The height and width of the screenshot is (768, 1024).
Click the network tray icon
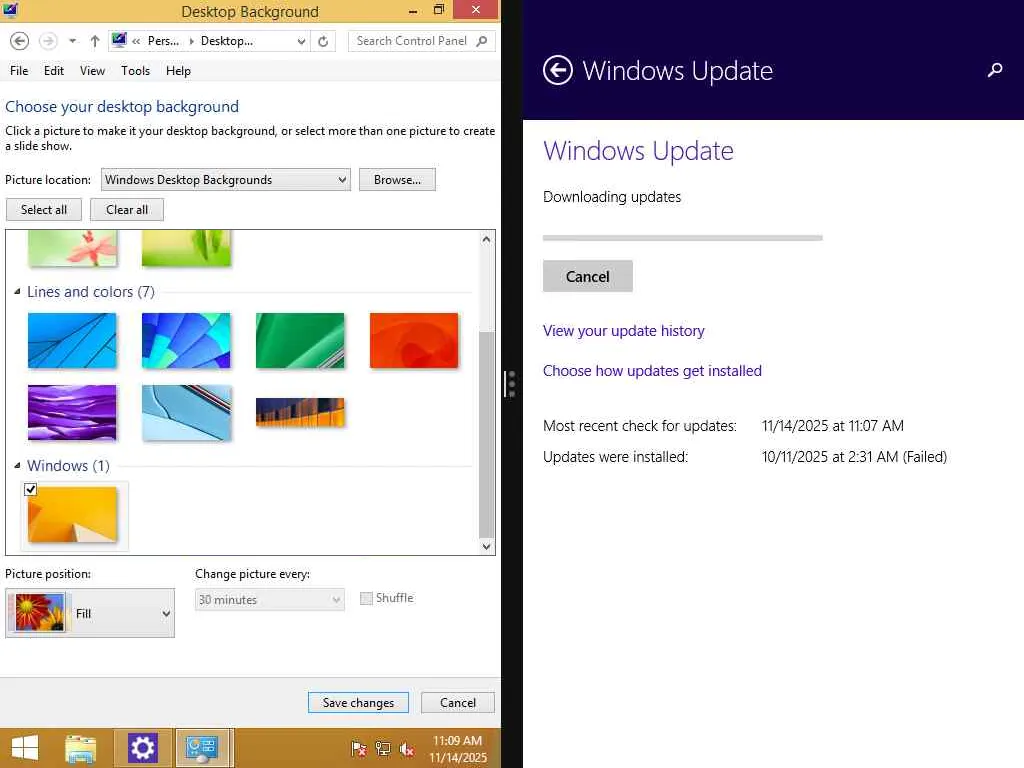tap(383, 749)
